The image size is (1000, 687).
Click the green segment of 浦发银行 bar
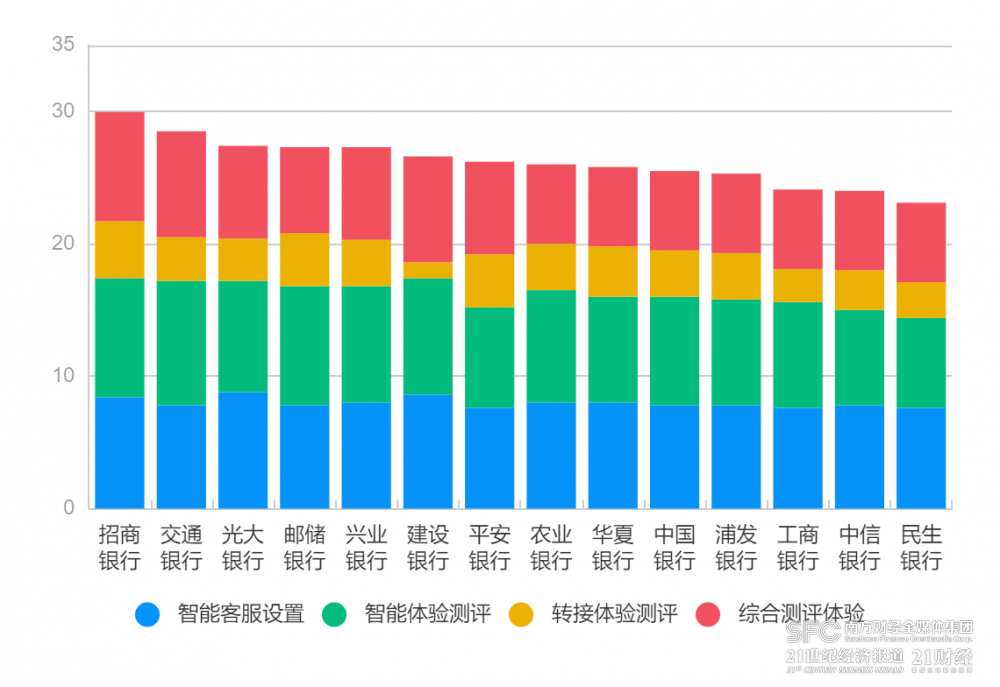[736, 352]
